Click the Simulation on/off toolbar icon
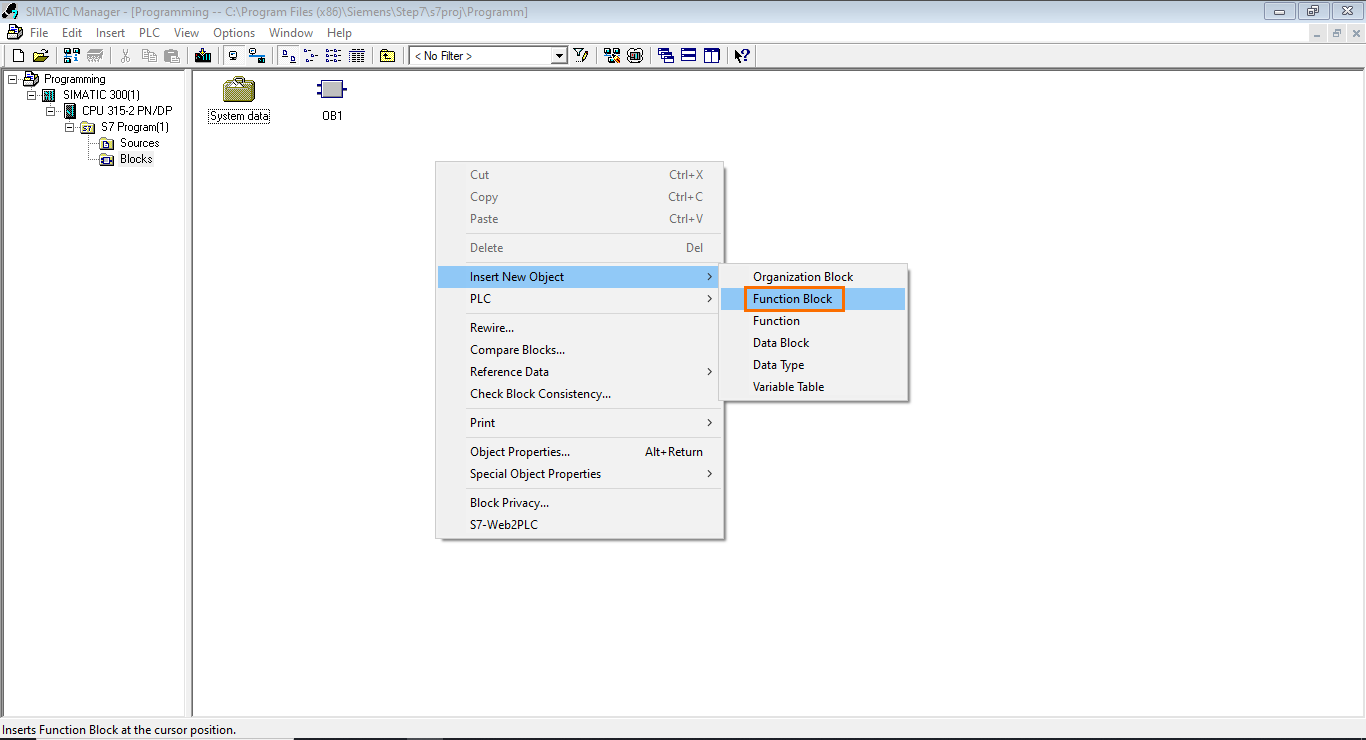The width and height of the screenshot is (1366, 740). point(635,56)
